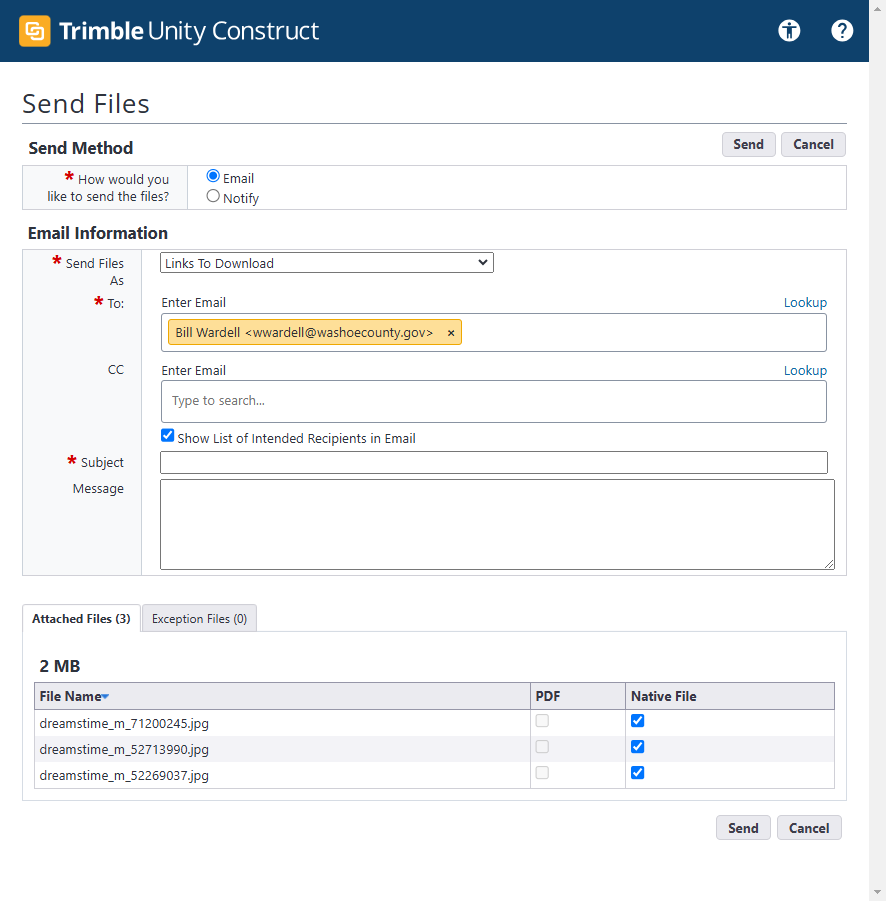The width and height of the screenshot is (886, 901).
Task: Switch to Exception Files (0) tab
Action: (x=199, y=618)
